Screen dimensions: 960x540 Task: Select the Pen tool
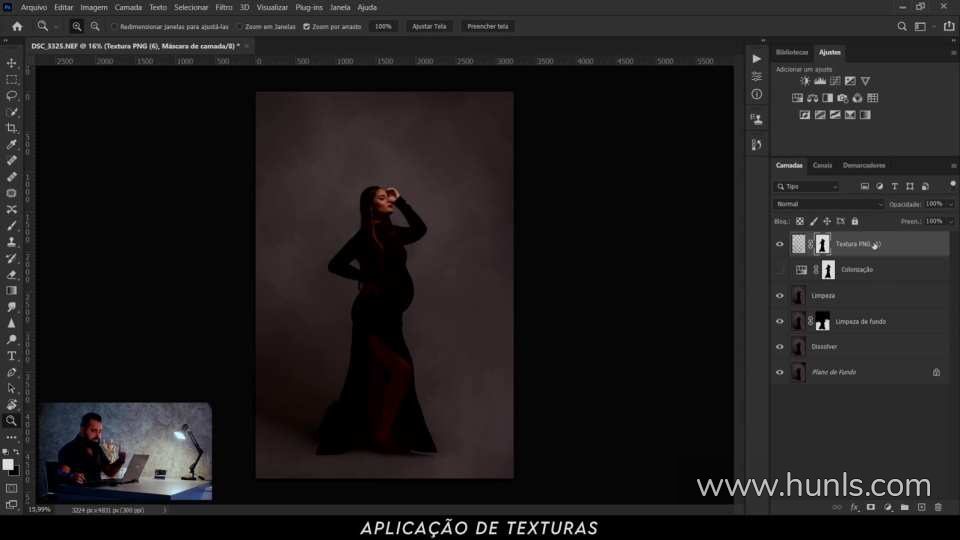(x=12, y=372)
